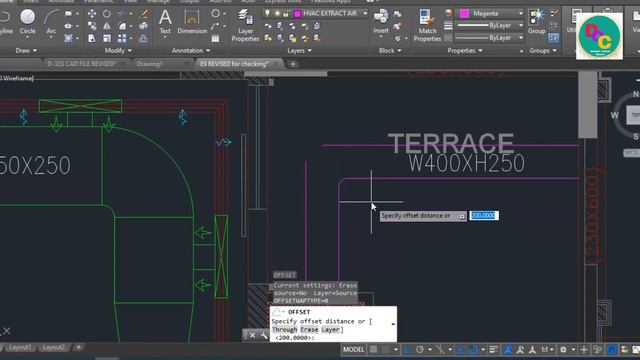Activate the Move tool in Modify panel

pos(92,14)
